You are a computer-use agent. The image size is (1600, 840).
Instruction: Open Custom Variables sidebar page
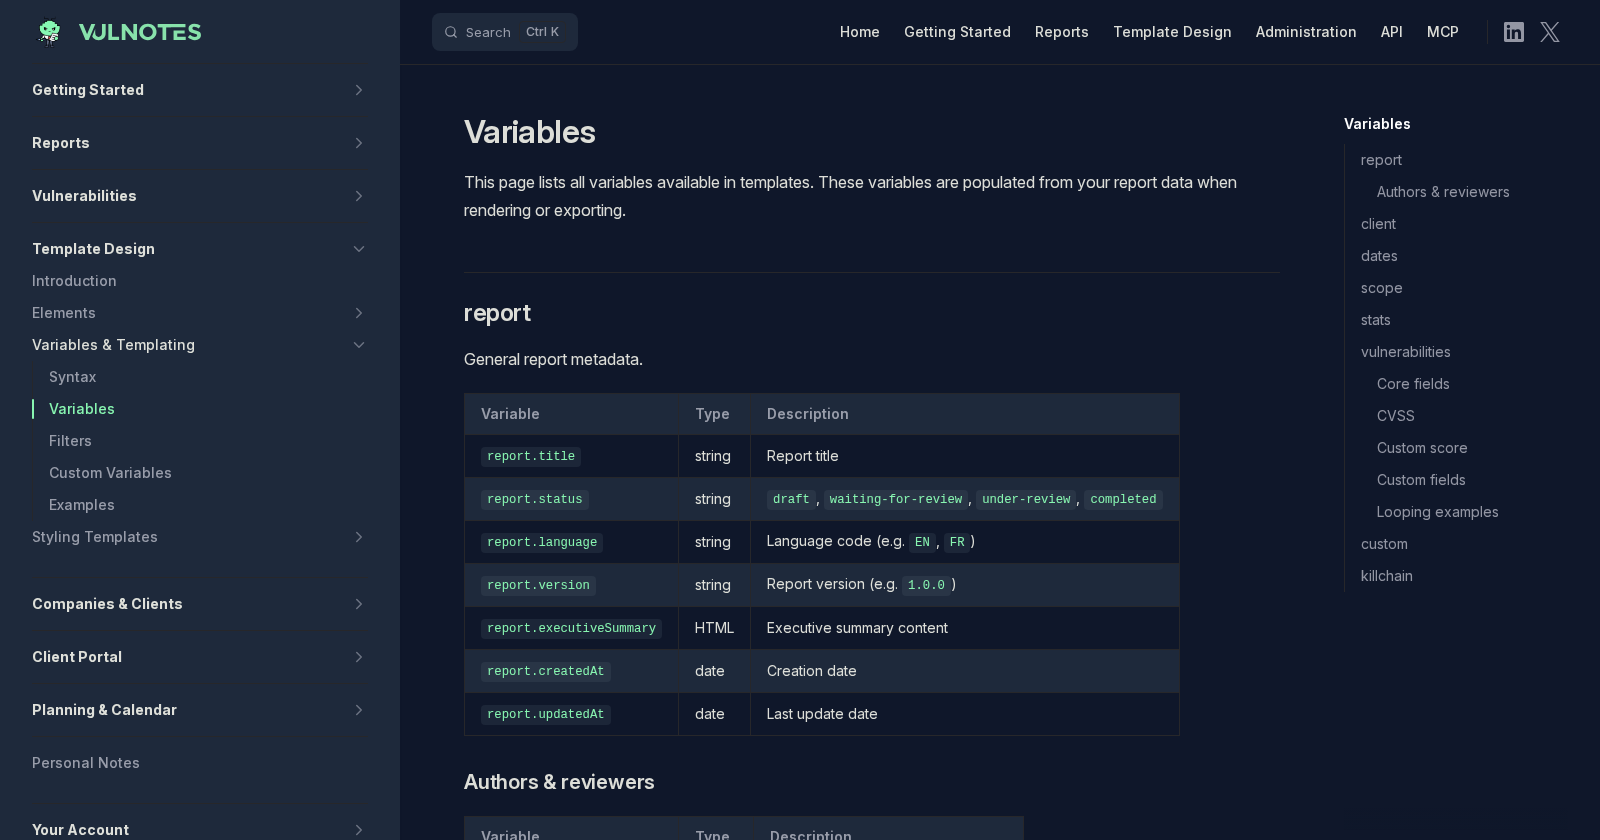(110, 473)
